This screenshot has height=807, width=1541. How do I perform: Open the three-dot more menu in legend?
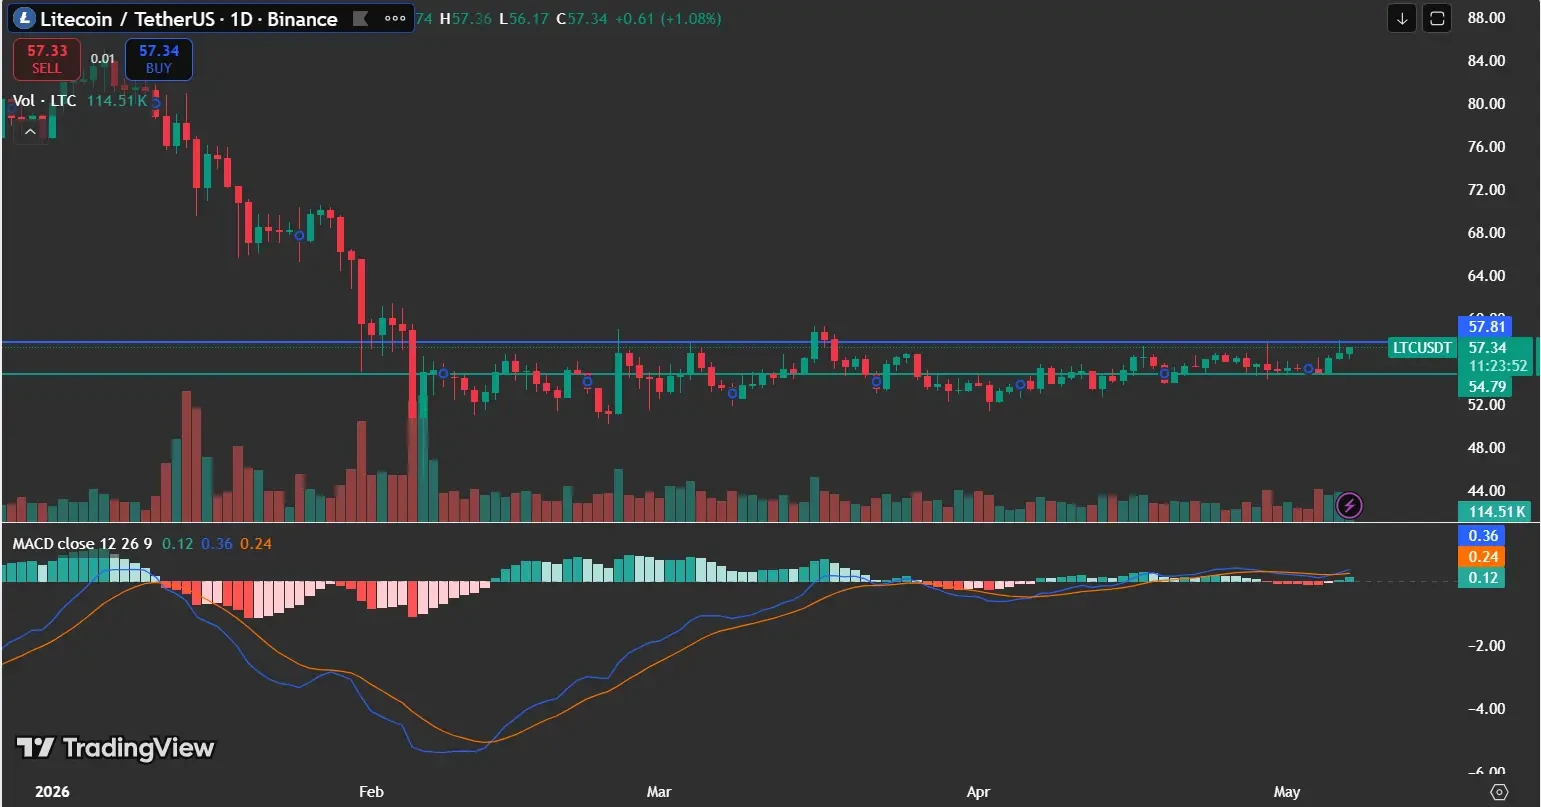coord(396,19)
